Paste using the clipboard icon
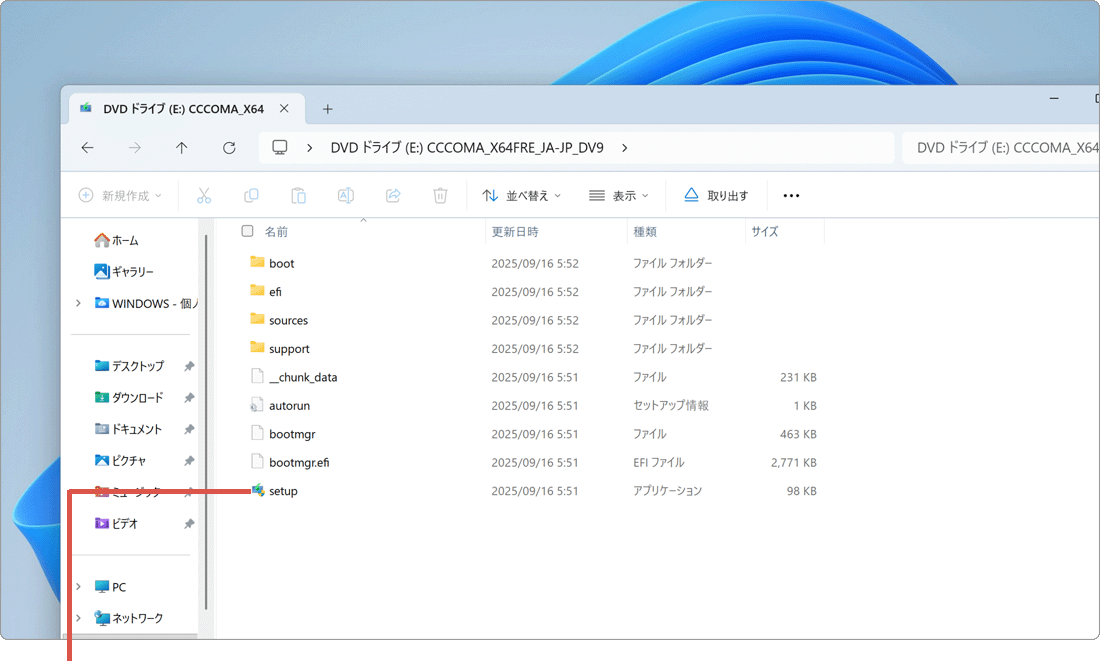Image resolution: width=1100 pixels, height=661 pixels. point(298,195)
